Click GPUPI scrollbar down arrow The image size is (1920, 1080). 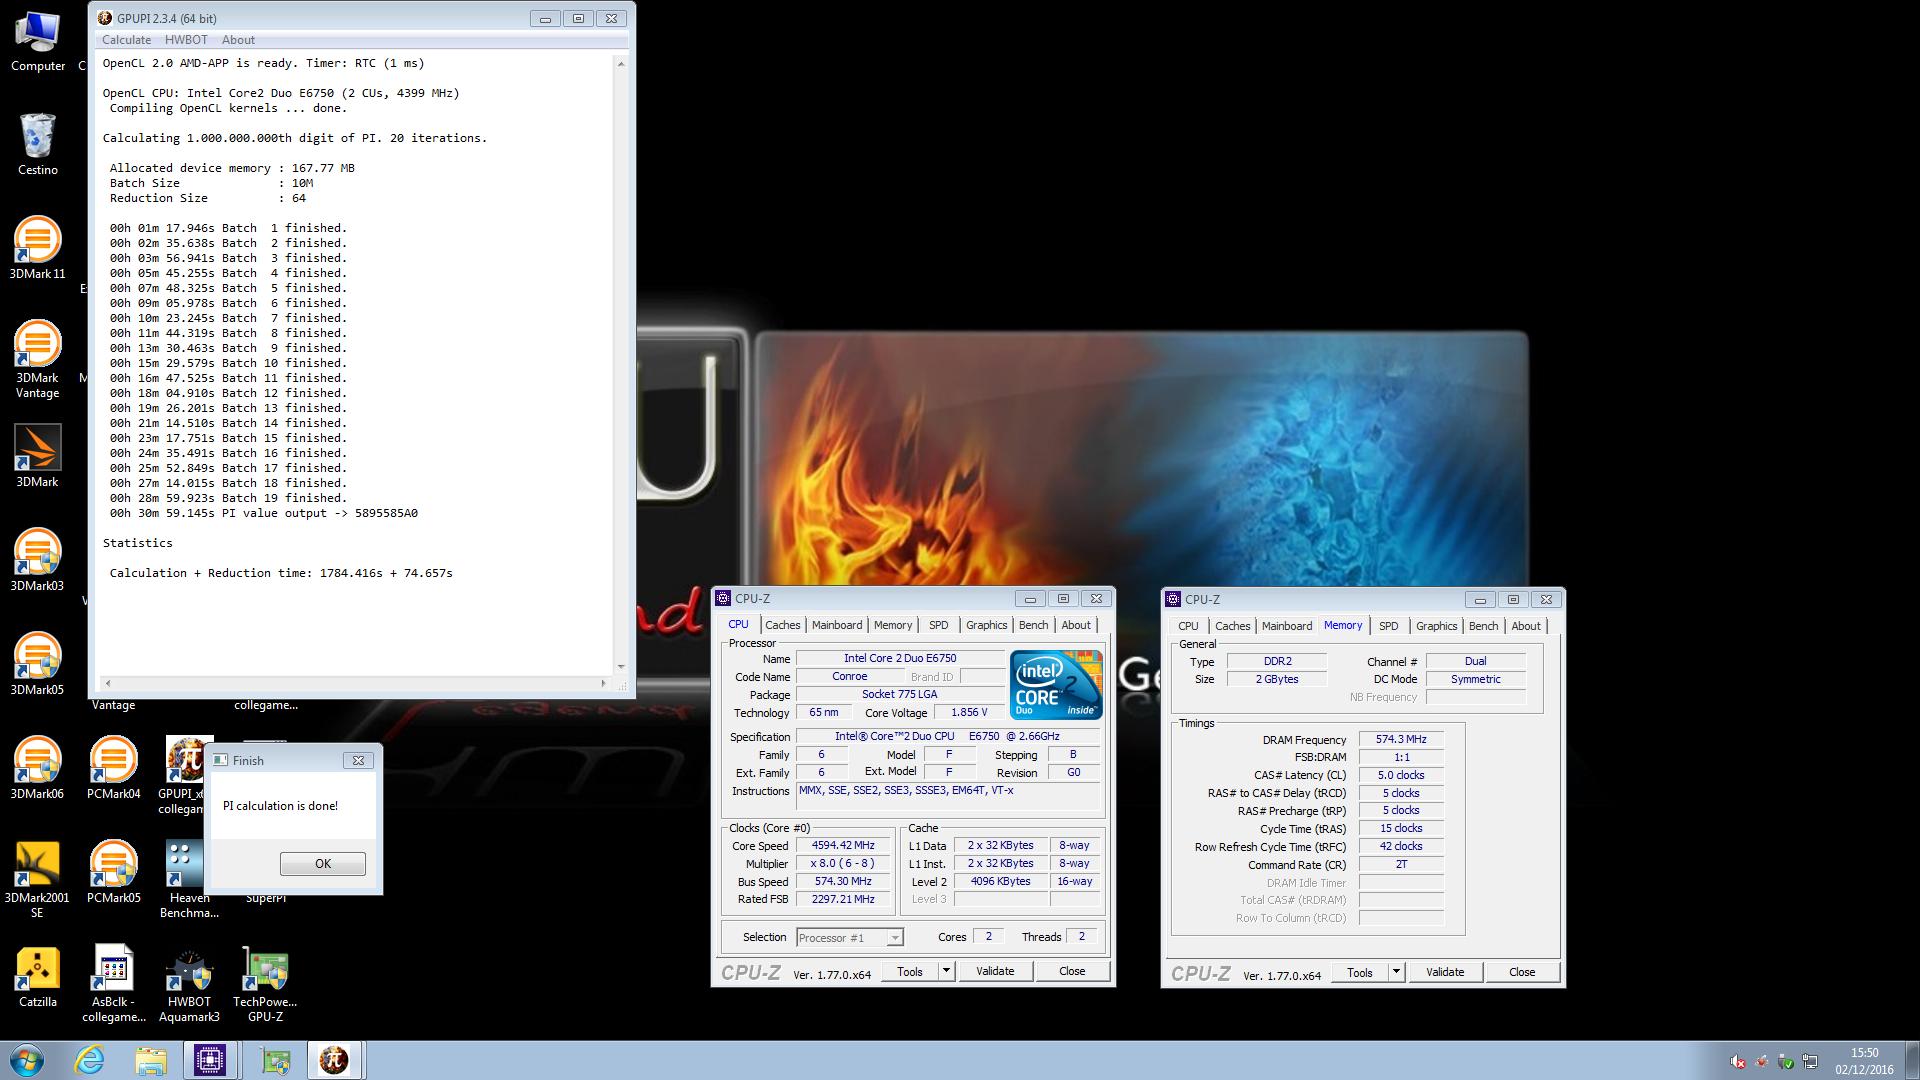621,667
